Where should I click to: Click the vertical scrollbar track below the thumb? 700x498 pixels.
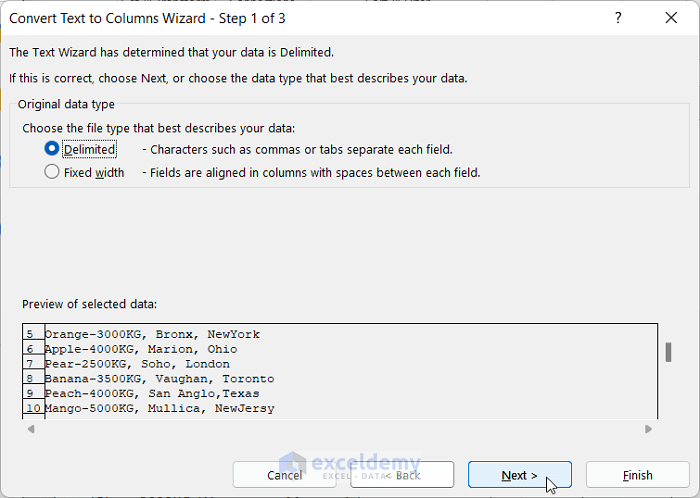[668, 395]
